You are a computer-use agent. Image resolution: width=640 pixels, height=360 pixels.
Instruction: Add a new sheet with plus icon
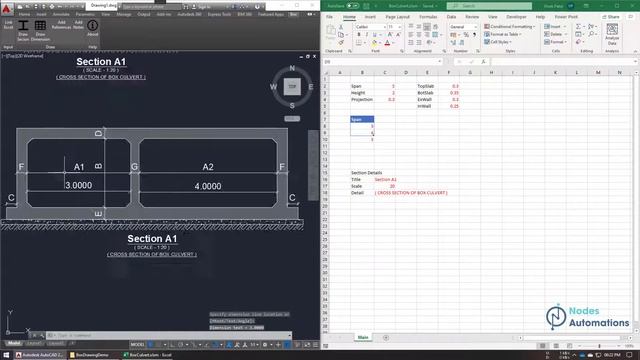[x=386, y=338]
